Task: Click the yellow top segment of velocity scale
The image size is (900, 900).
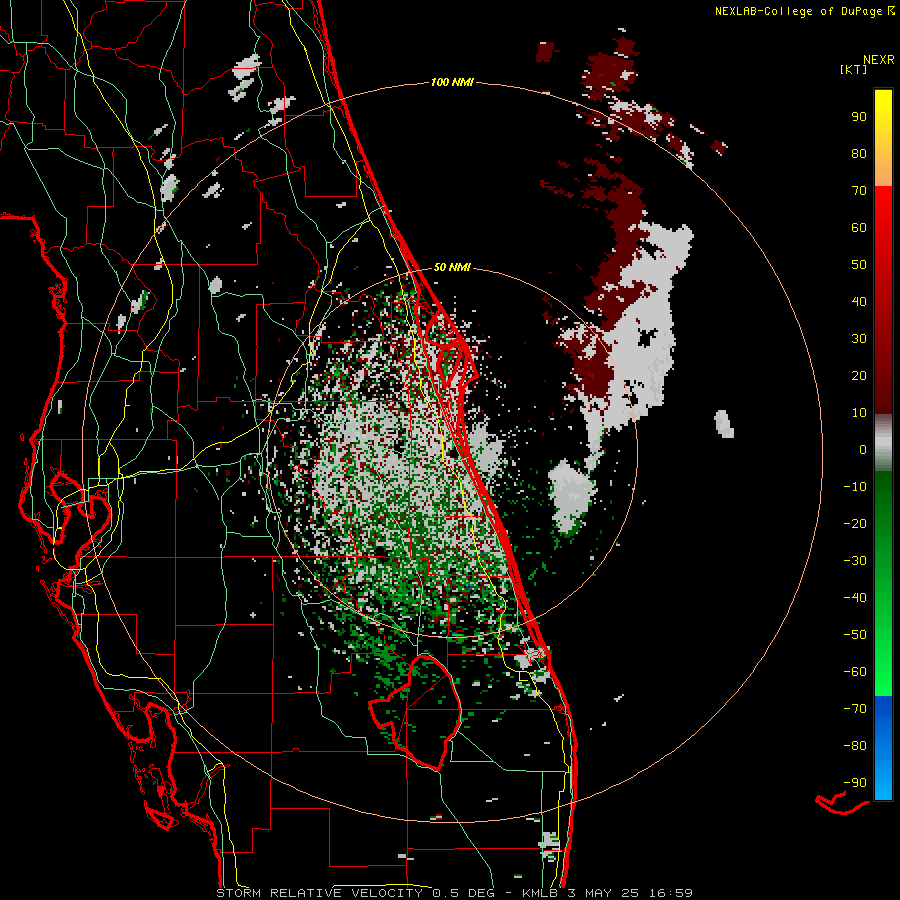Action: point(883,138)
